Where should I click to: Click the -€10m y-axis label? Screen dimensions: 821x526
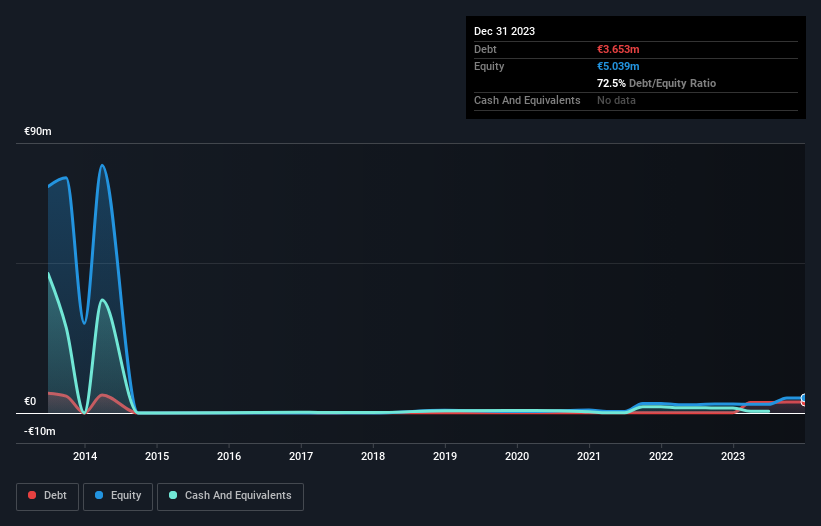pos(40,431)
